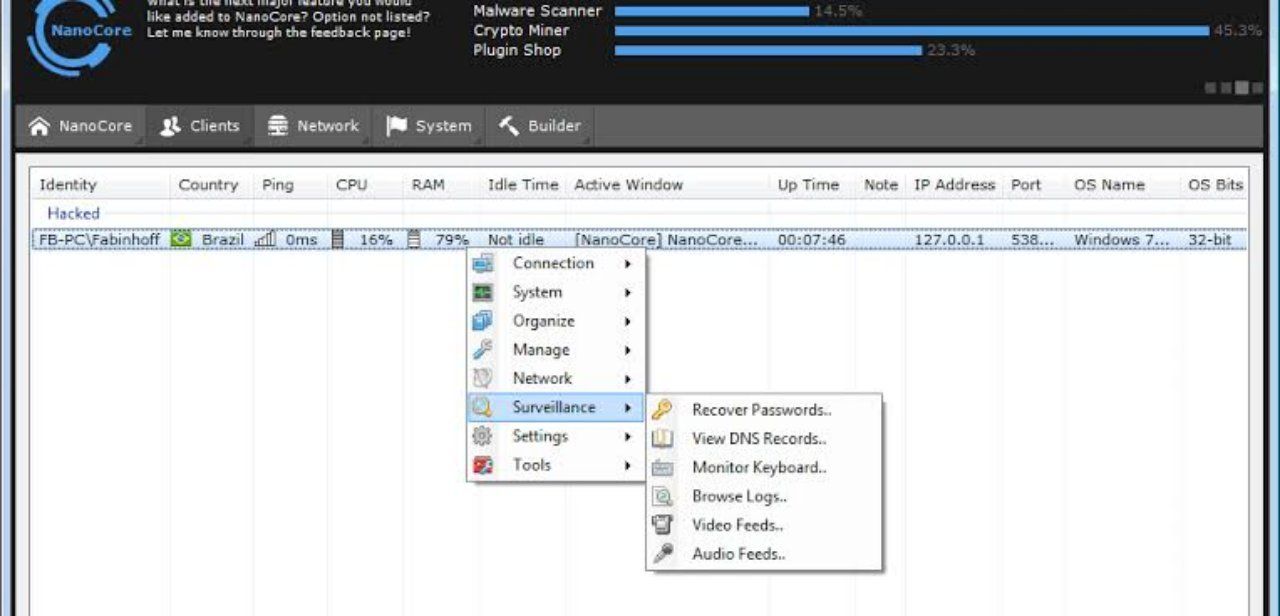
Task: Expand the Settings submenu arrow
Action: click(628, 437)
